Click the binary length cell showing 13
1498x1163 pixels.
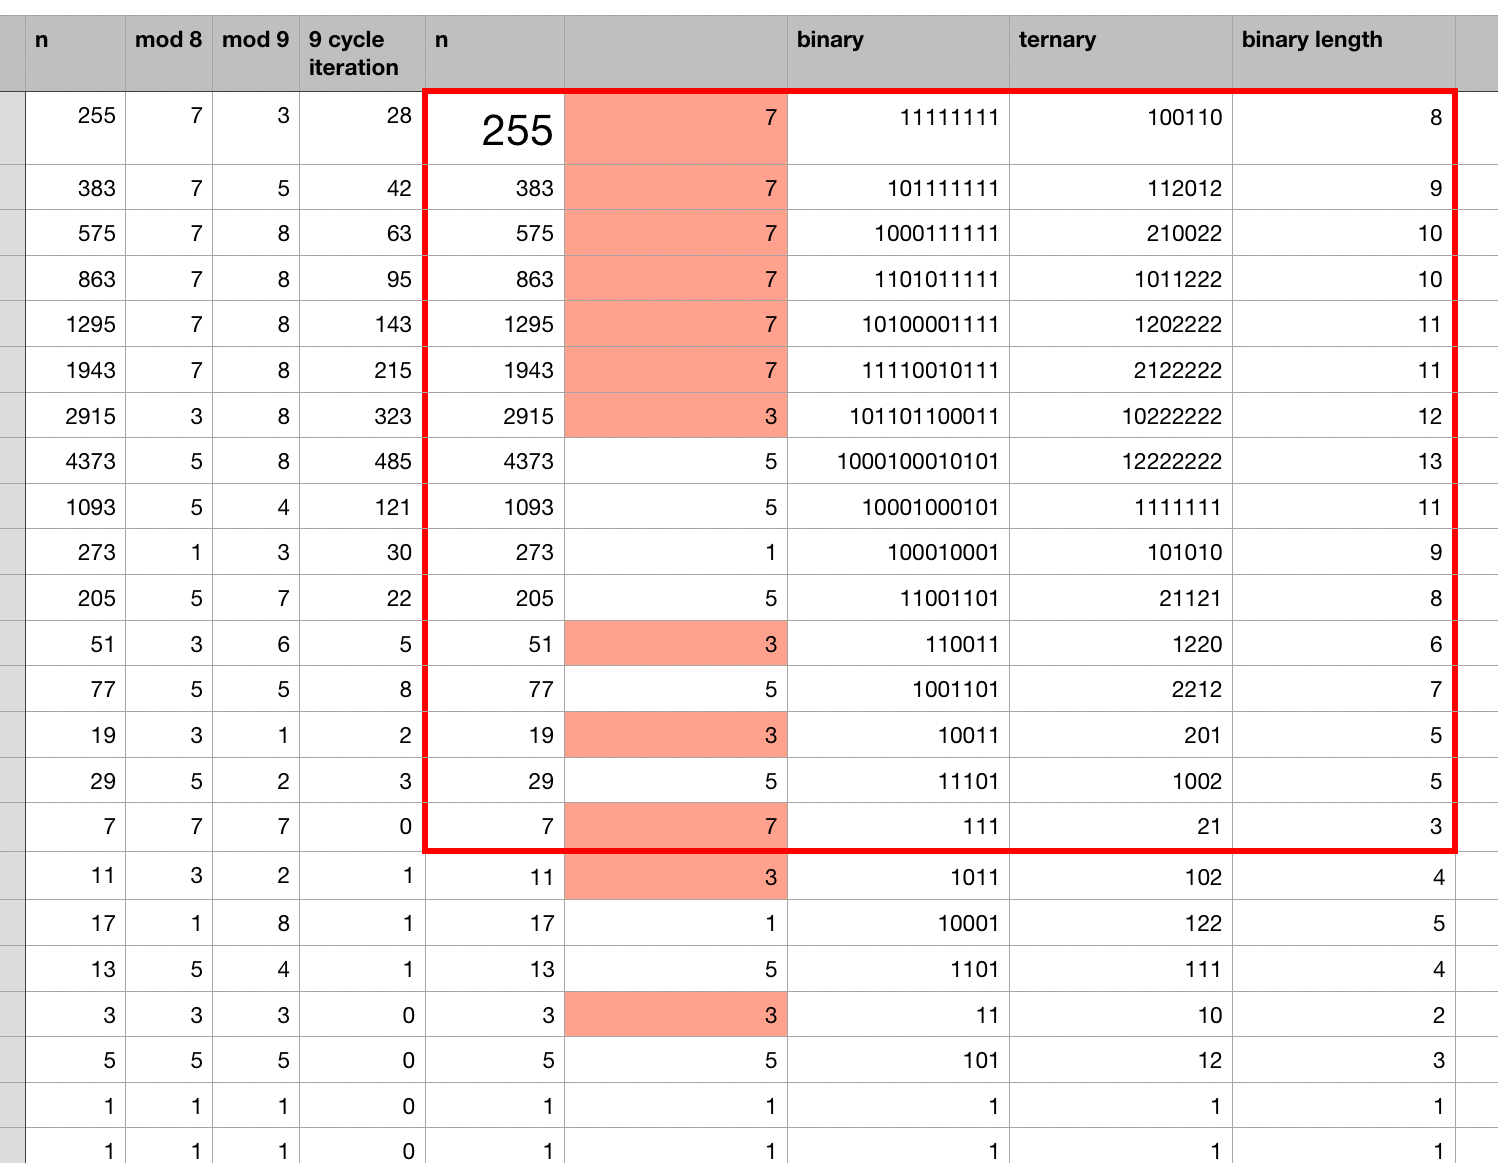1342,462
